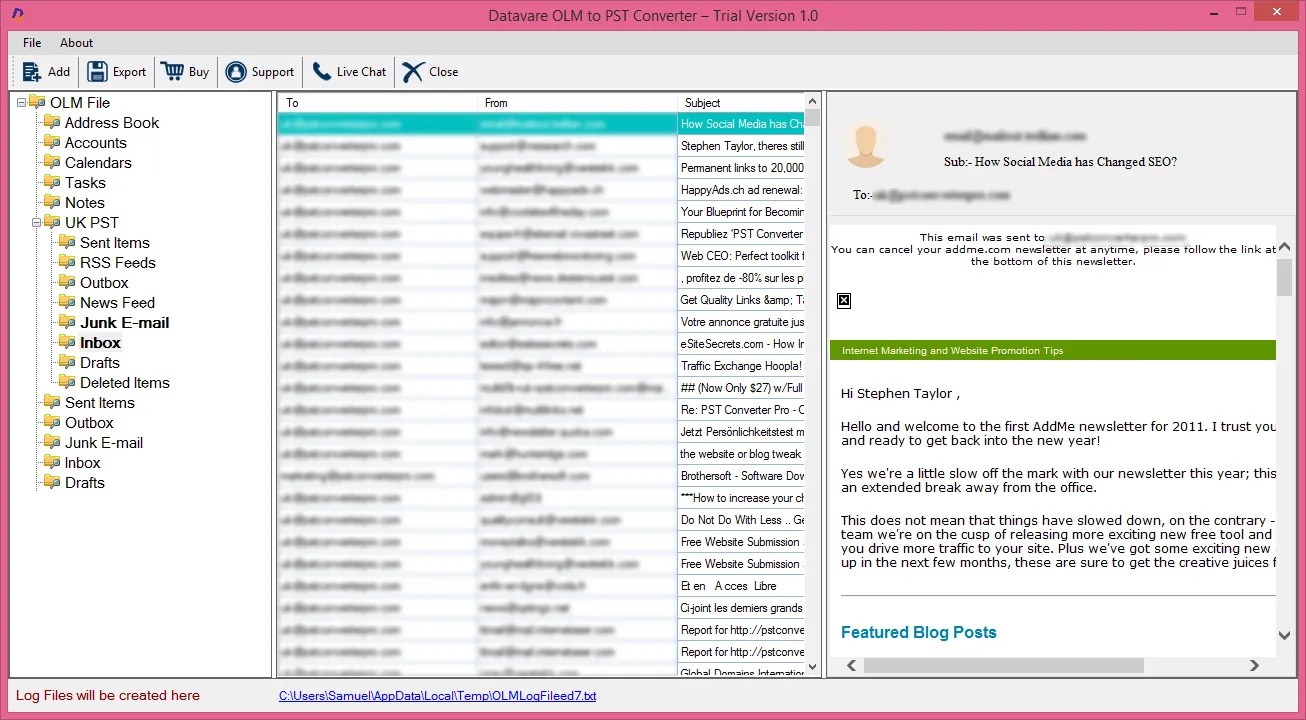Image resolution: width=1306 pixels, height=720 pixels.
Task: Open the OLMLogFile log path link
Action: [x=437, y=696]
